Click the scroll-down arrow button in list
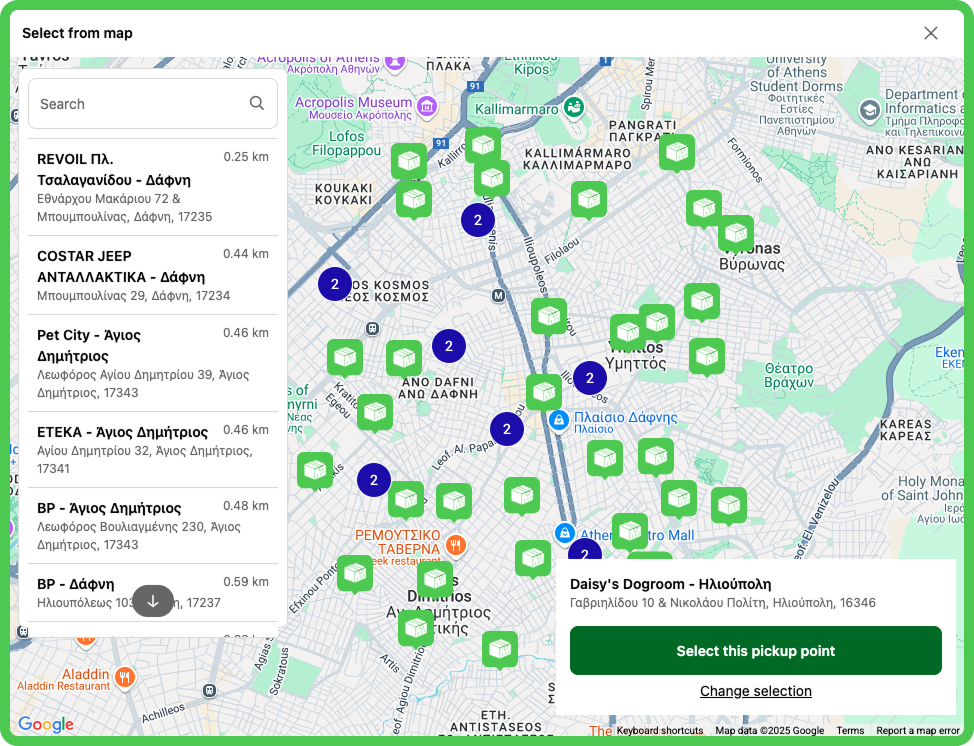Viewport: 974px width, 746px height. point(153,601)
